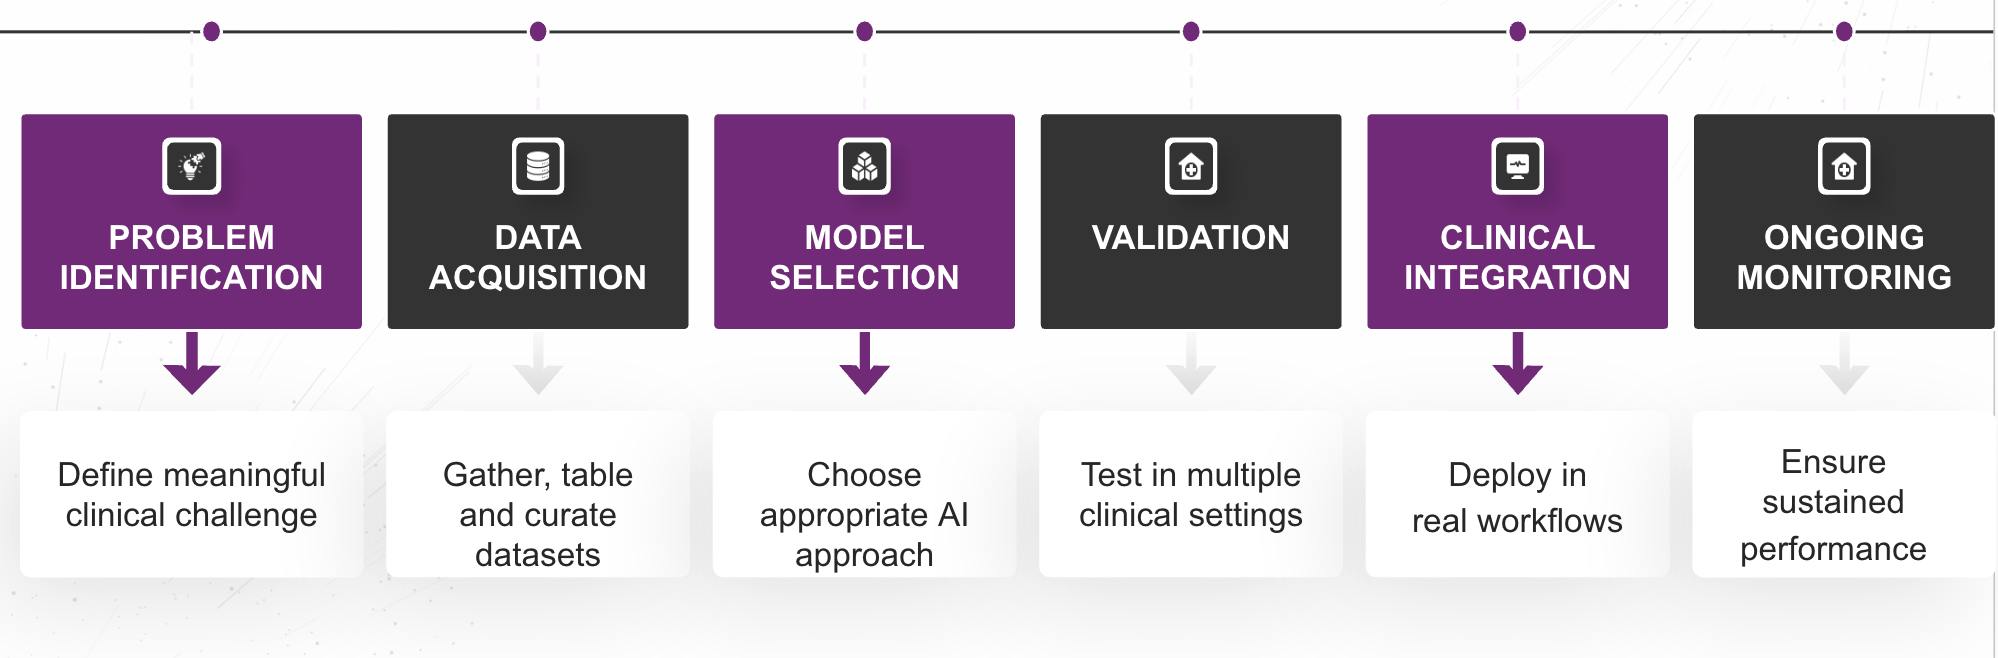Screen dimensions: 1998x658
Task: Click the house icon above Ongoing Monitoring
Action: click(1844, 166)
